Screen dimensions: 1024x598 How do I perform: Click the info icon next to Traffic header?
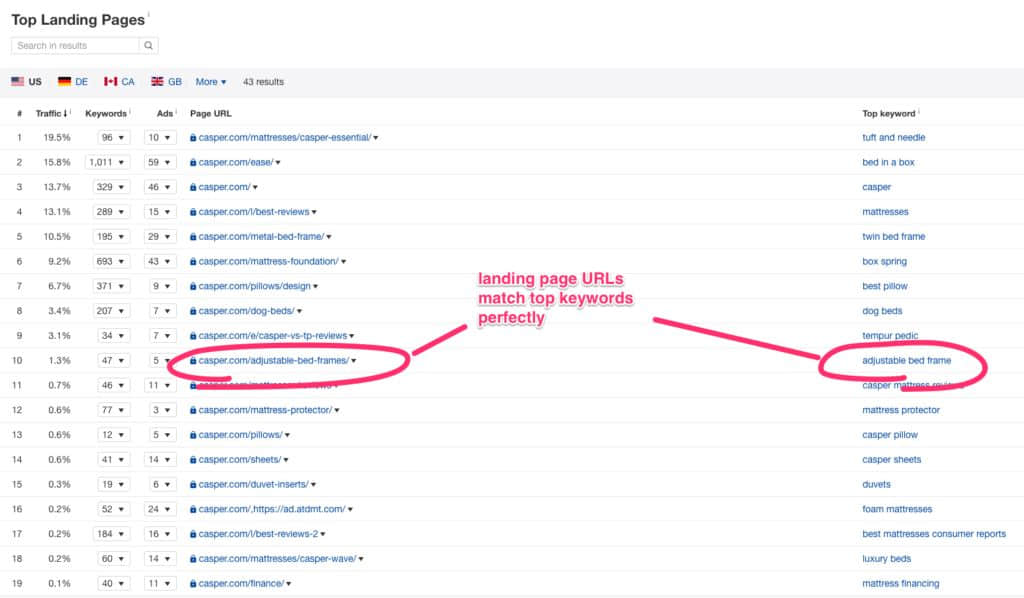71,112
